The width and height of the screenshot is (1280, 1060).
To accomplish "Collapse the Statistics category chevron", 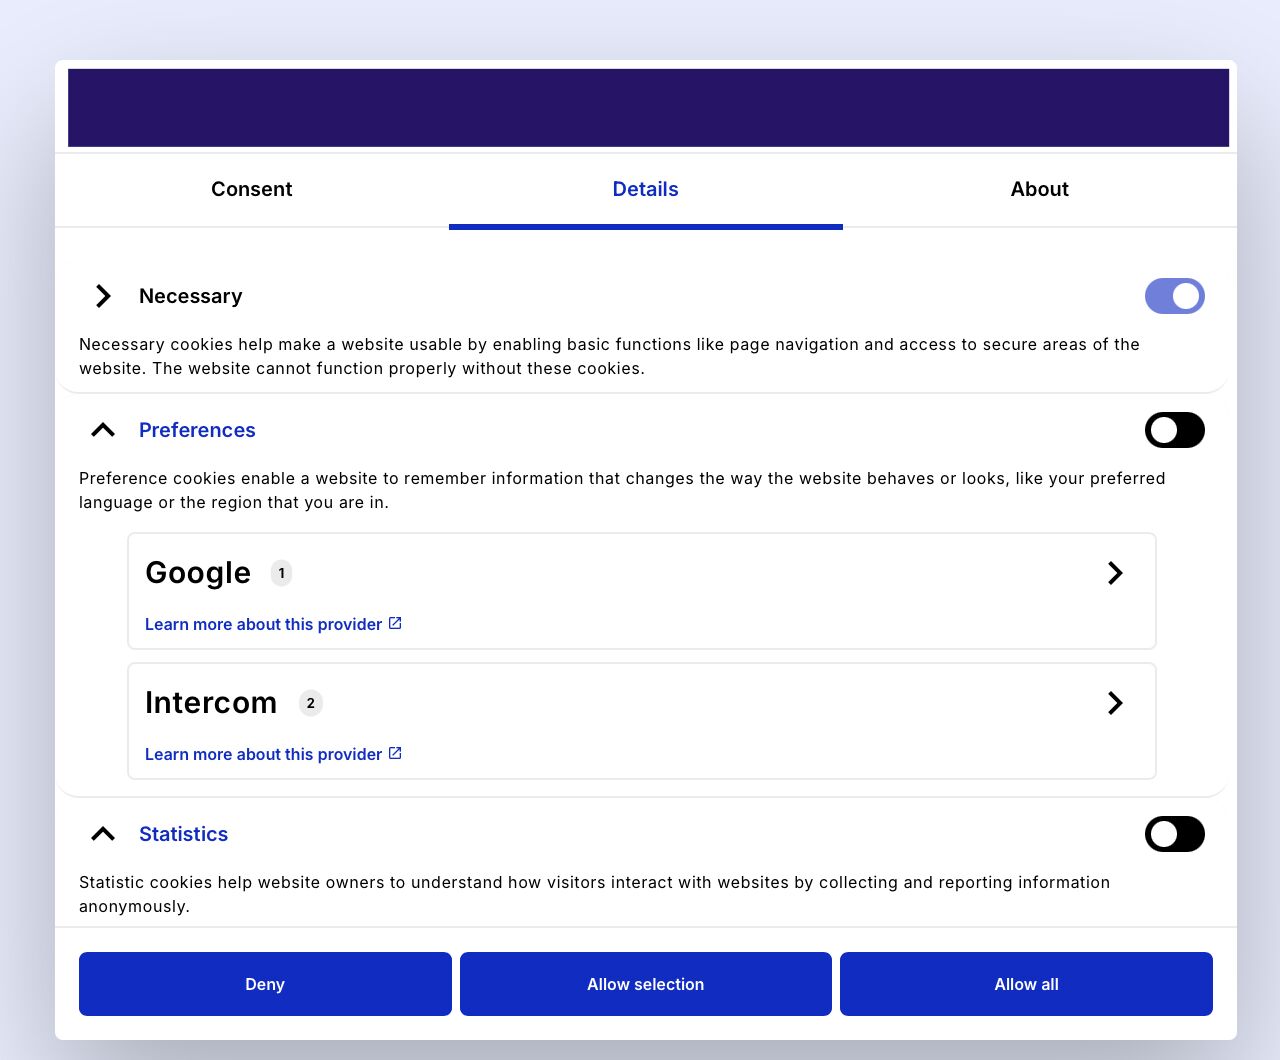I will point(103,834).
